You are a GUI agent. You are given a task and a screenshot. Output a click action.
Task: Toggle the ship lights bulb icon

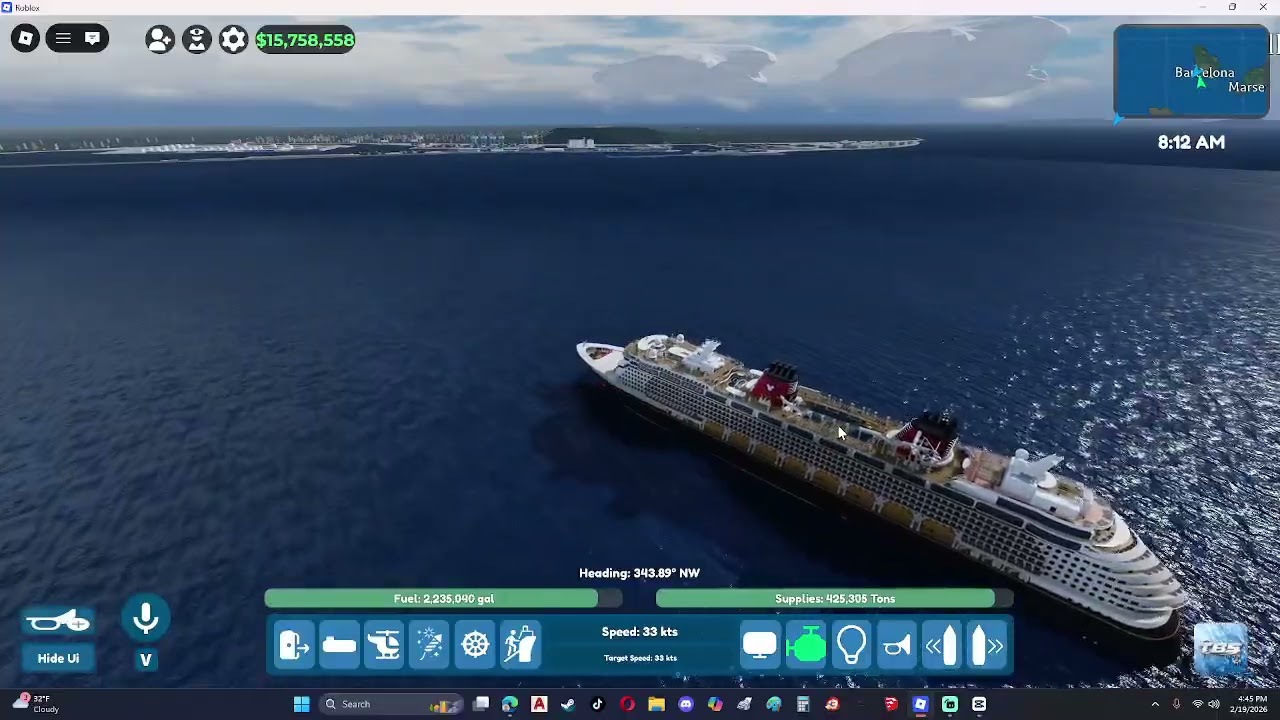(x=851, y=645)
